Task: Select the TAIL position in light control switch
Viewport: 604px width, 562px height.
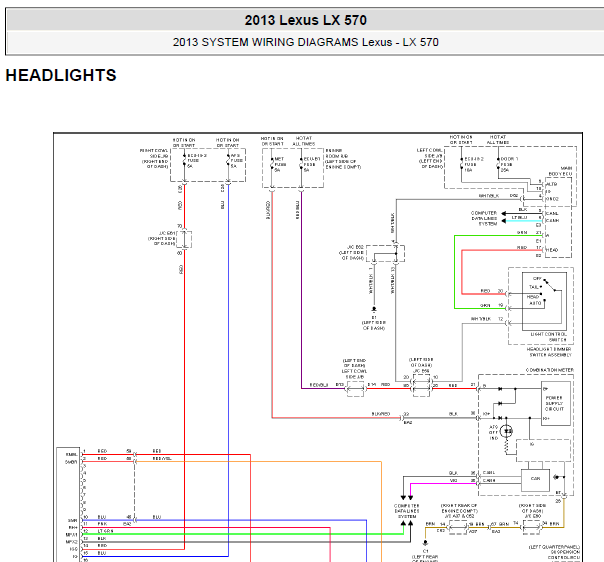Action: coord(534,287)
